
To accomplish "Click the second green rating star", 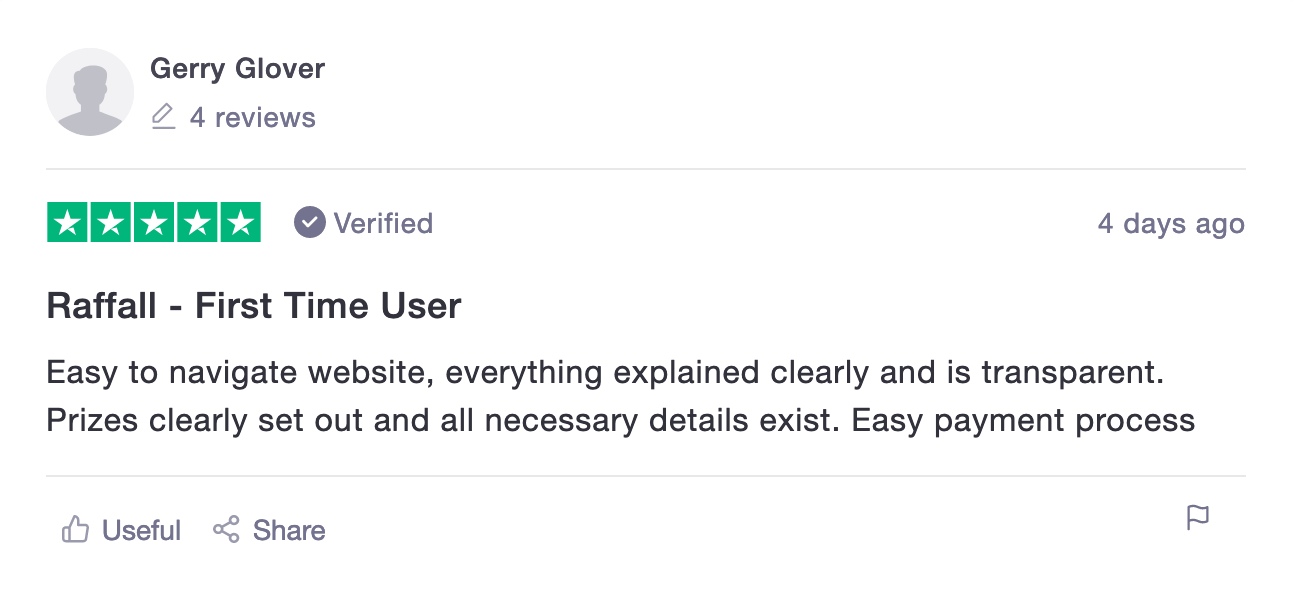I will (x=111, y=223).
